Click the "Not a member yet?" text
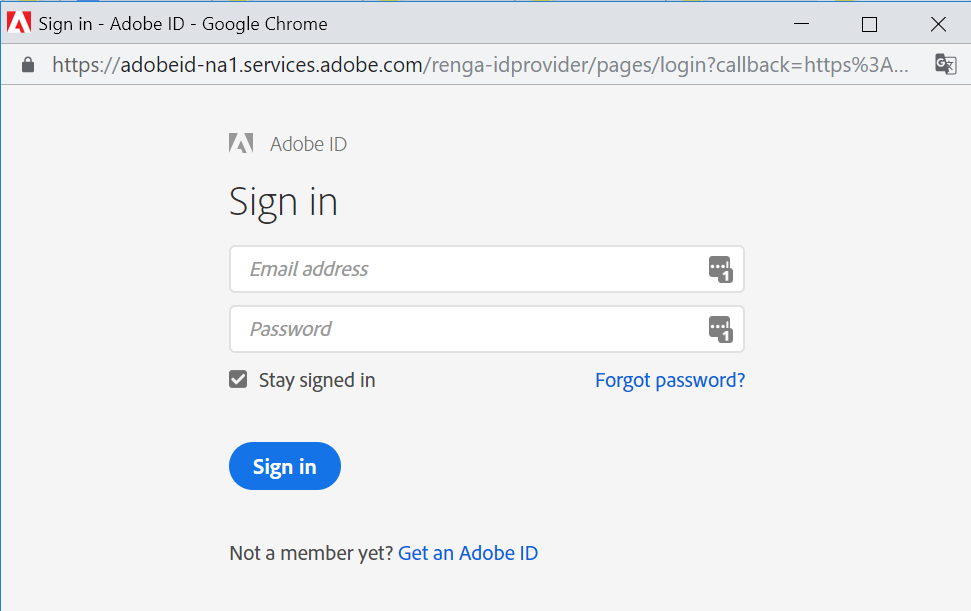The height and width of the screenshot is (611, 971). point(311,553)
